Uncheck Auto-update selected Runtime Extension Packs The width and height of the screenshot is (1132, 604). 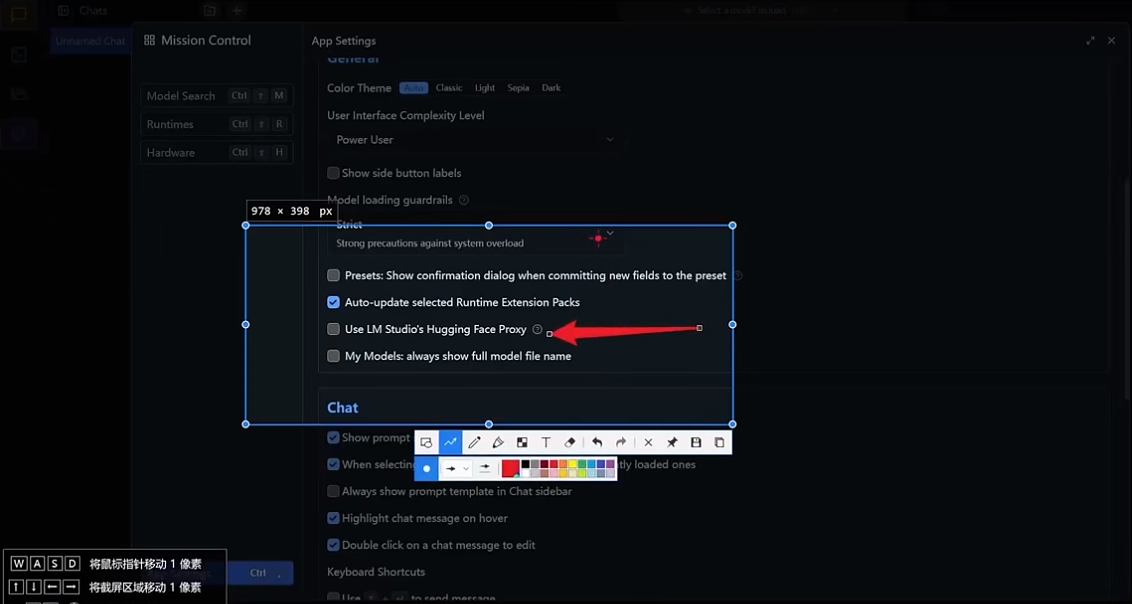pyautogui.click(x=334, y=302)
